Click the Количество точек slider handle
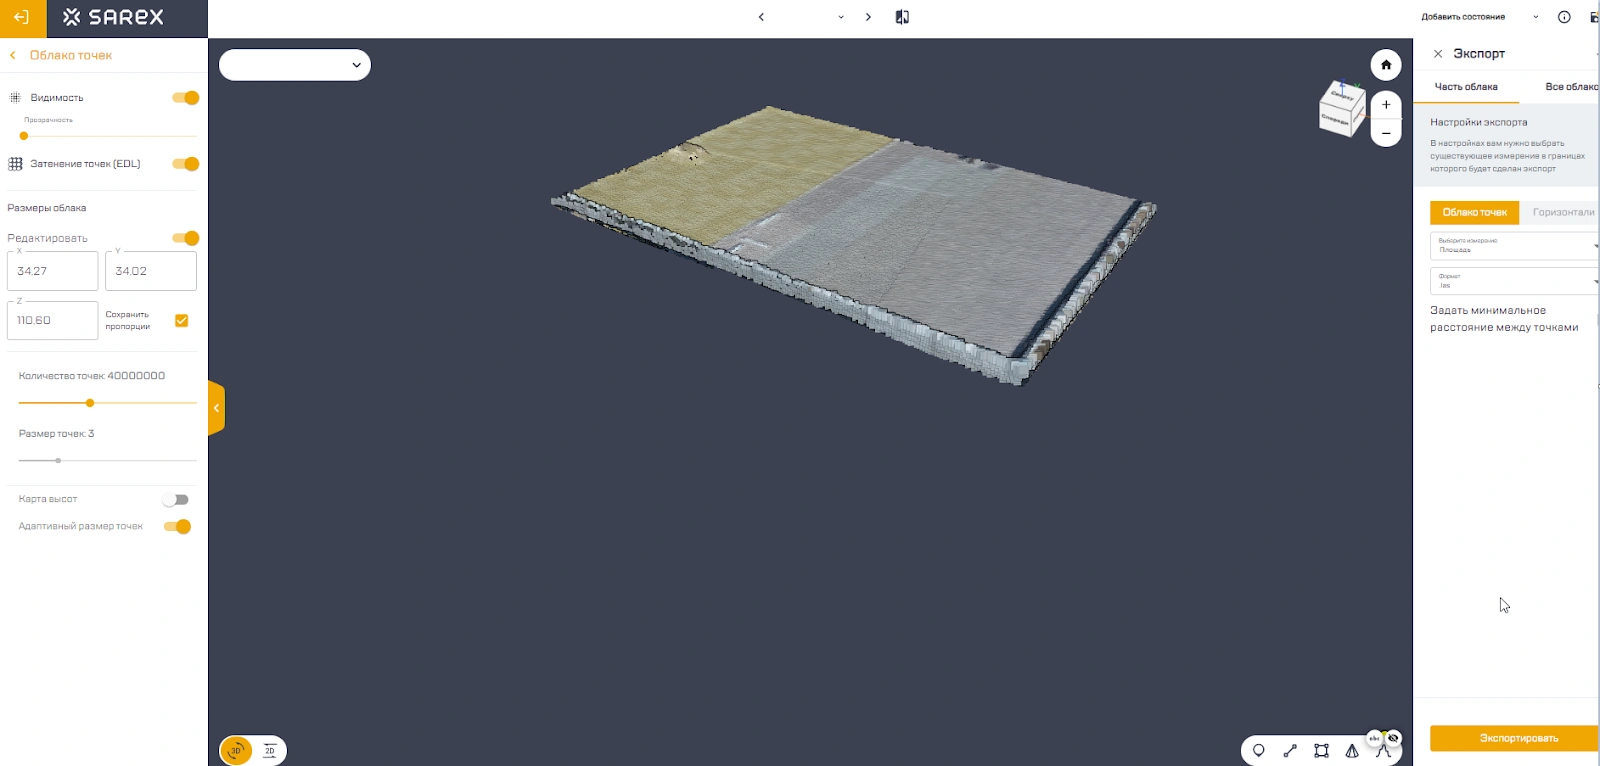Viewport: 1600px width, 766px height. tap(90, 403)
